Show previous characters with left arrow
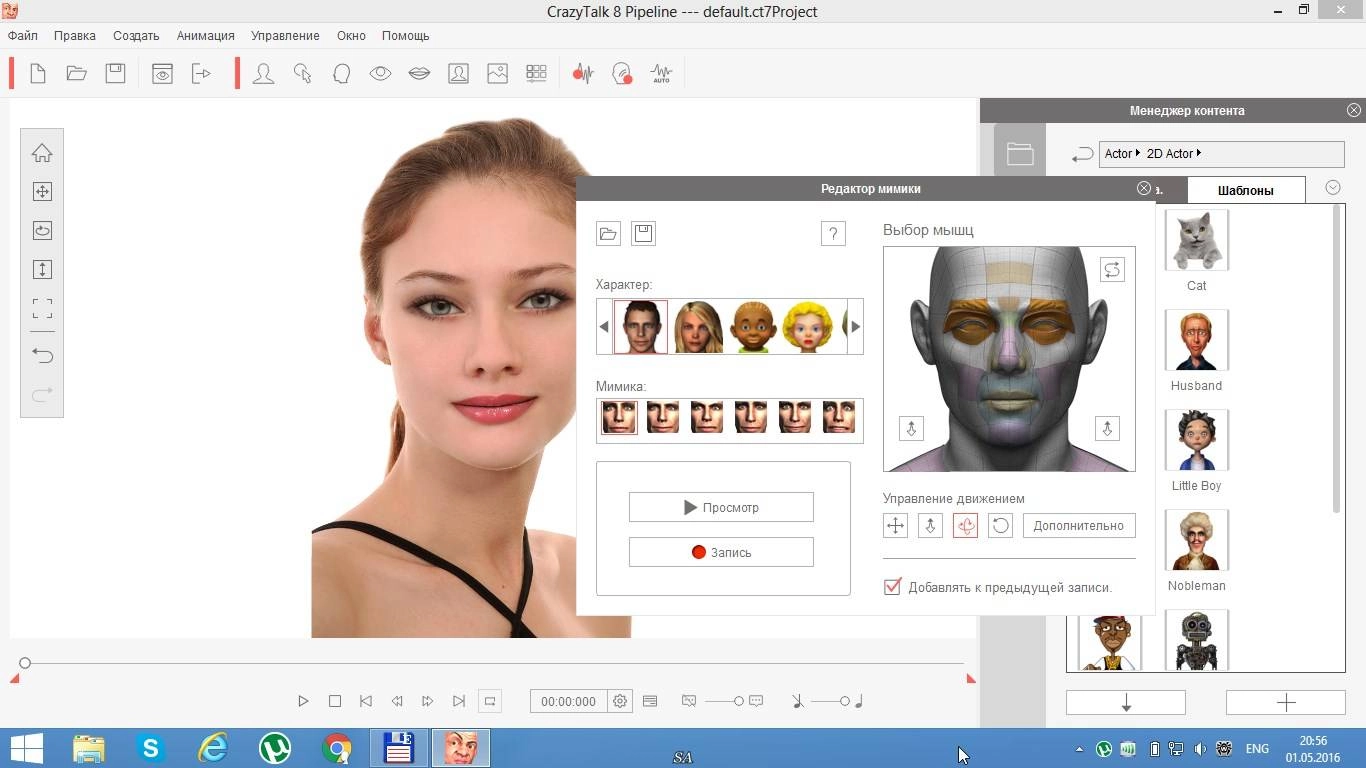This screenshot has height=768, width=1366. pos(604,326)
